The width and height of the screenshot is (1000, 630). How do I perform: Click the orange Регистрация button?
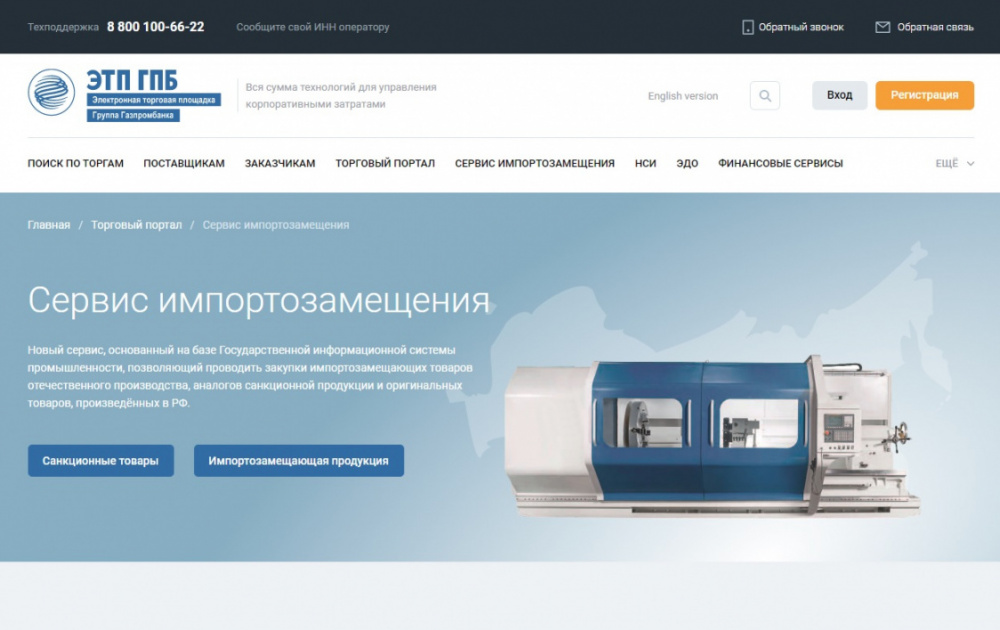(924, 95)
